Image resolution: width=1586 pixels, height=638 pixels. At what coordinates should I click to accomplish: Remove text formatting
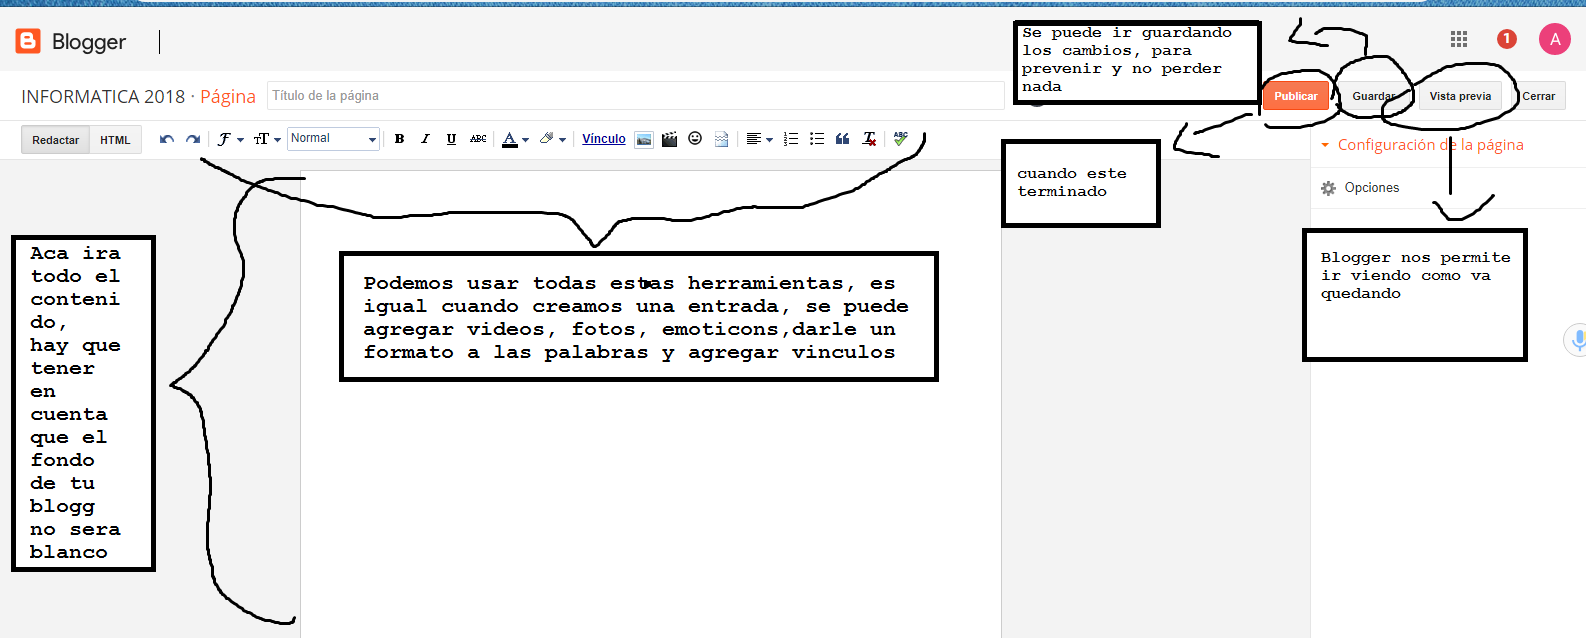tap(869, 139)
